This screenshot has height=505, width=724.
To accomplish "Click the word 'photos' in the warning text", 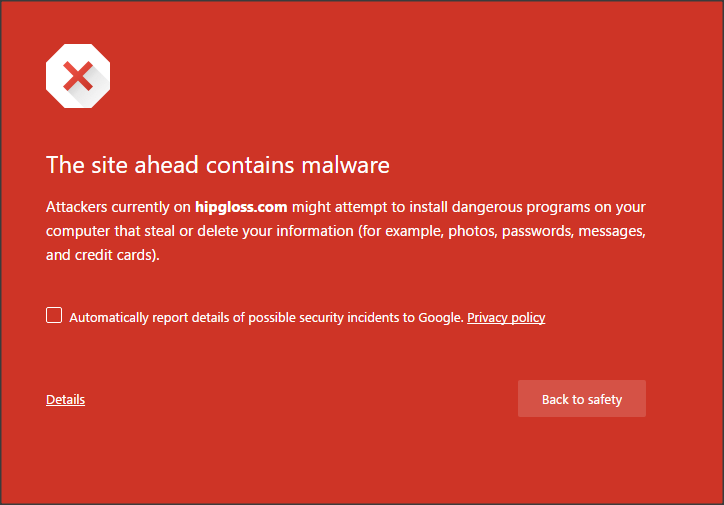I will pos(472,231).
